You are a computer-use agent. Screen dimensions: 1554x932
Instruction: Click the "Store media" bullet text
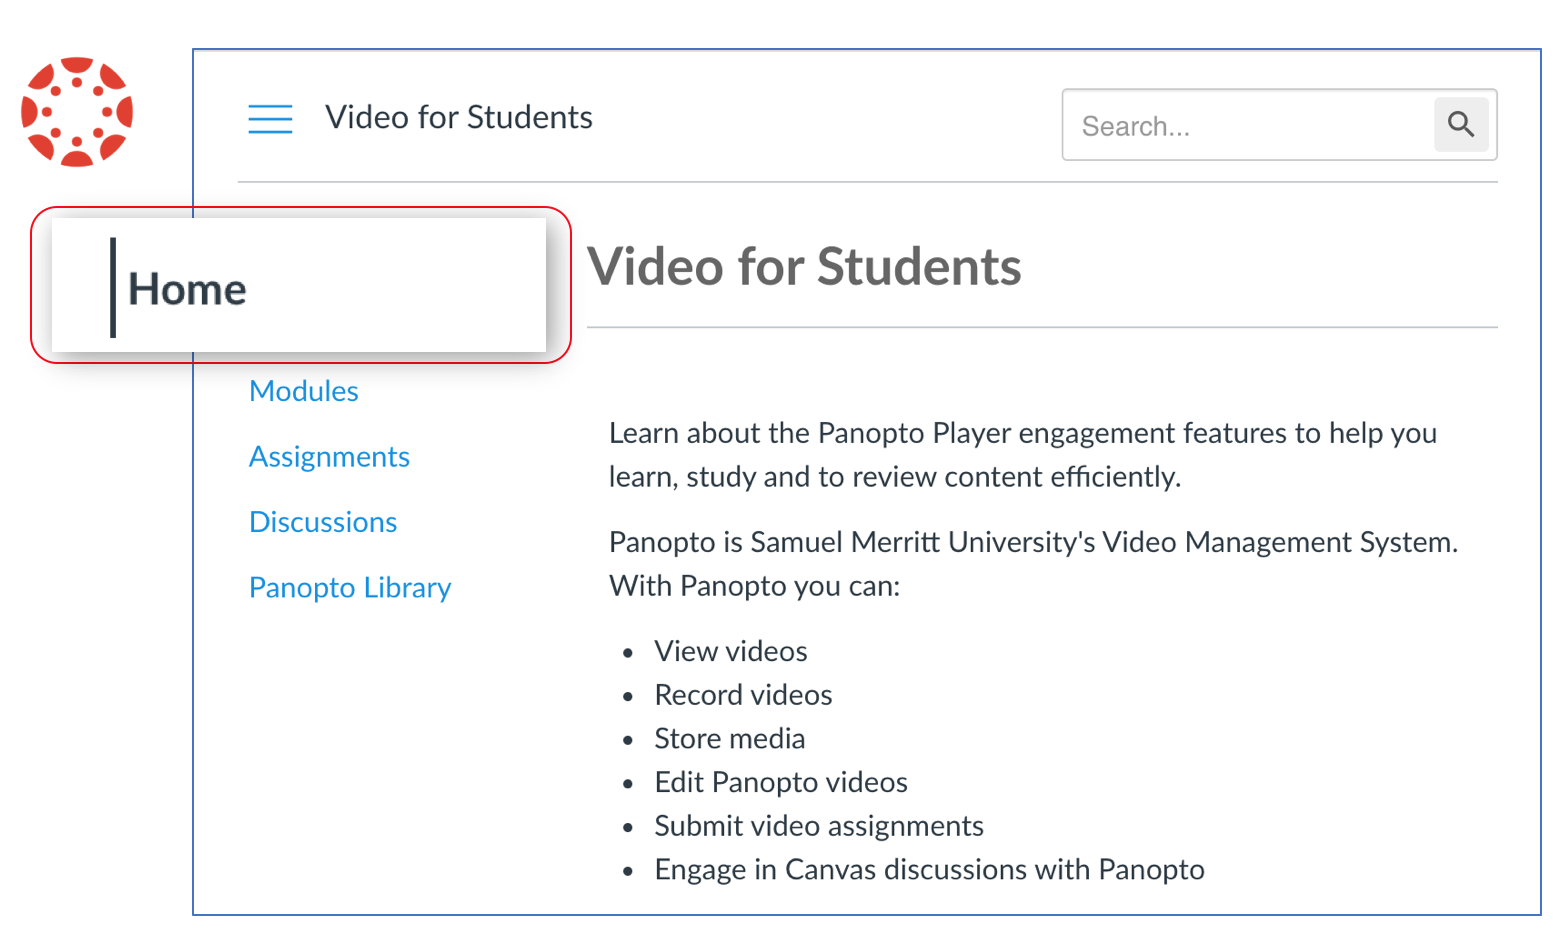[x=730, y=739]
